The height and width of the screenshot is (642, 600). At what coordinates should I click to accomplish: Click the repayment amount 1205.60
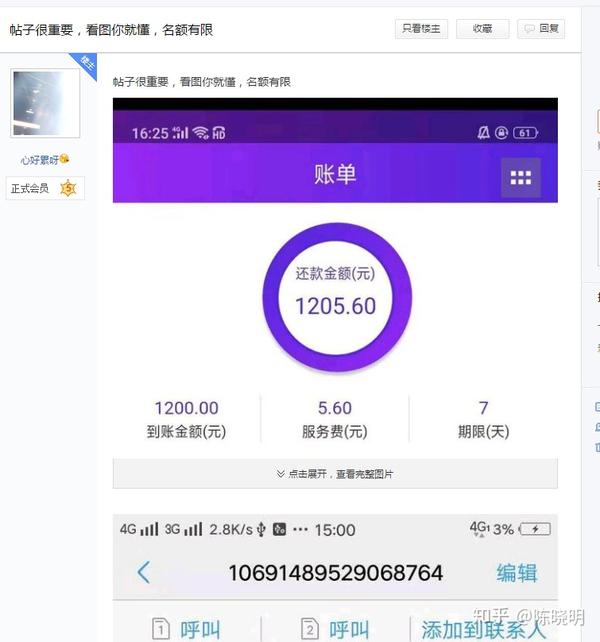click(335, 306)
